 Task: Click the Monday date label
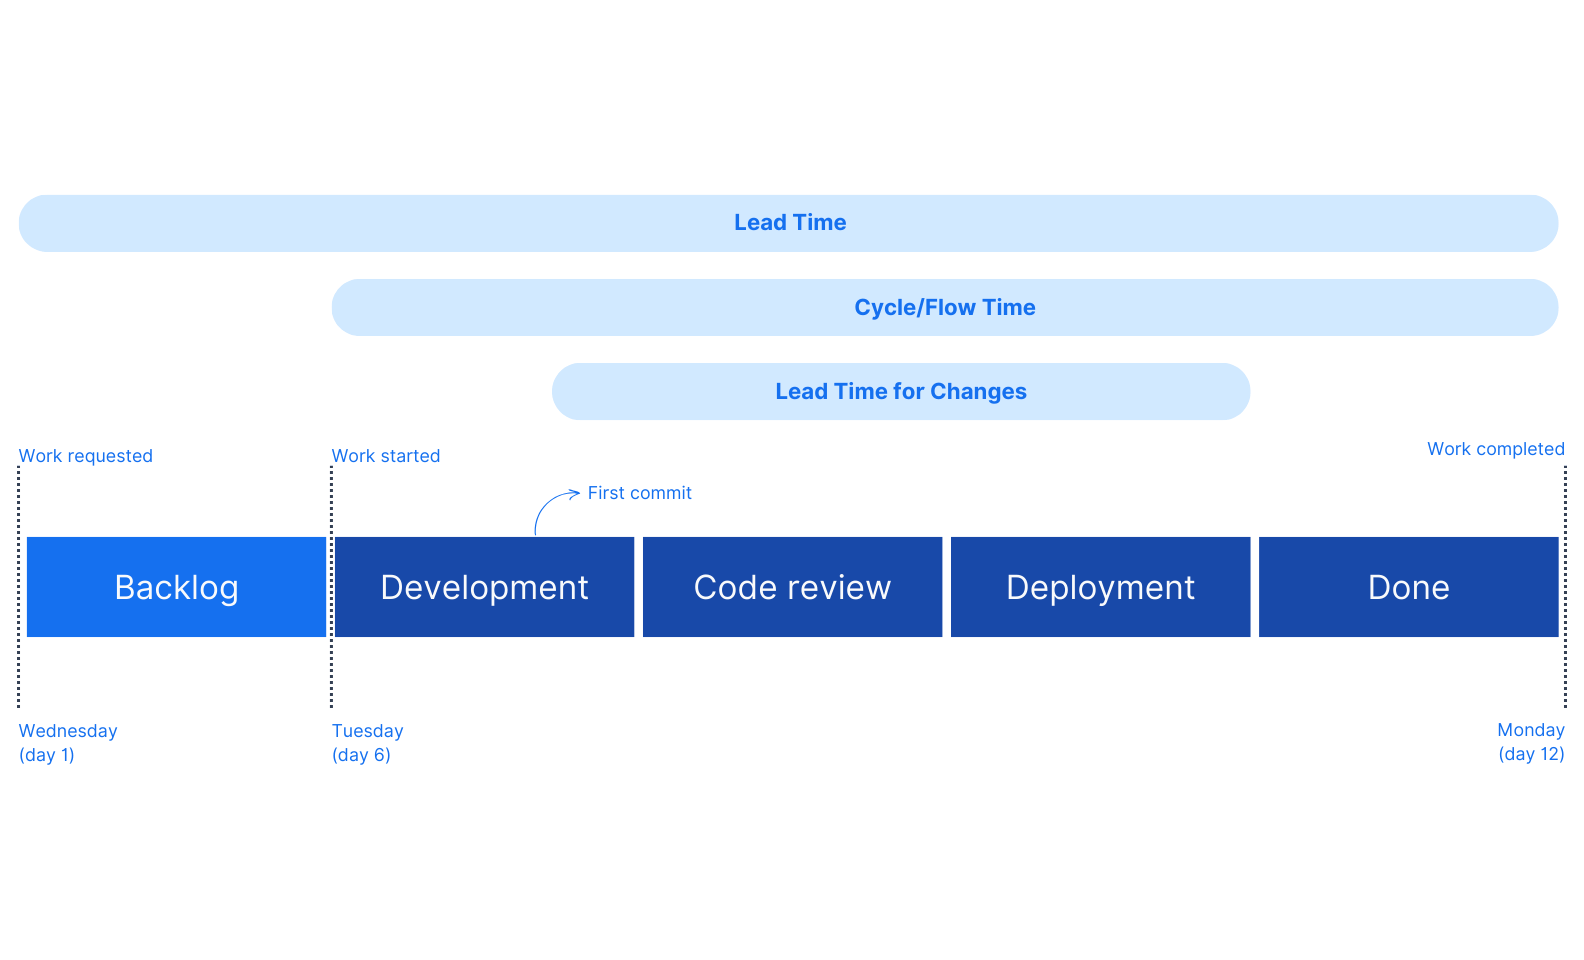(1530, 730)
